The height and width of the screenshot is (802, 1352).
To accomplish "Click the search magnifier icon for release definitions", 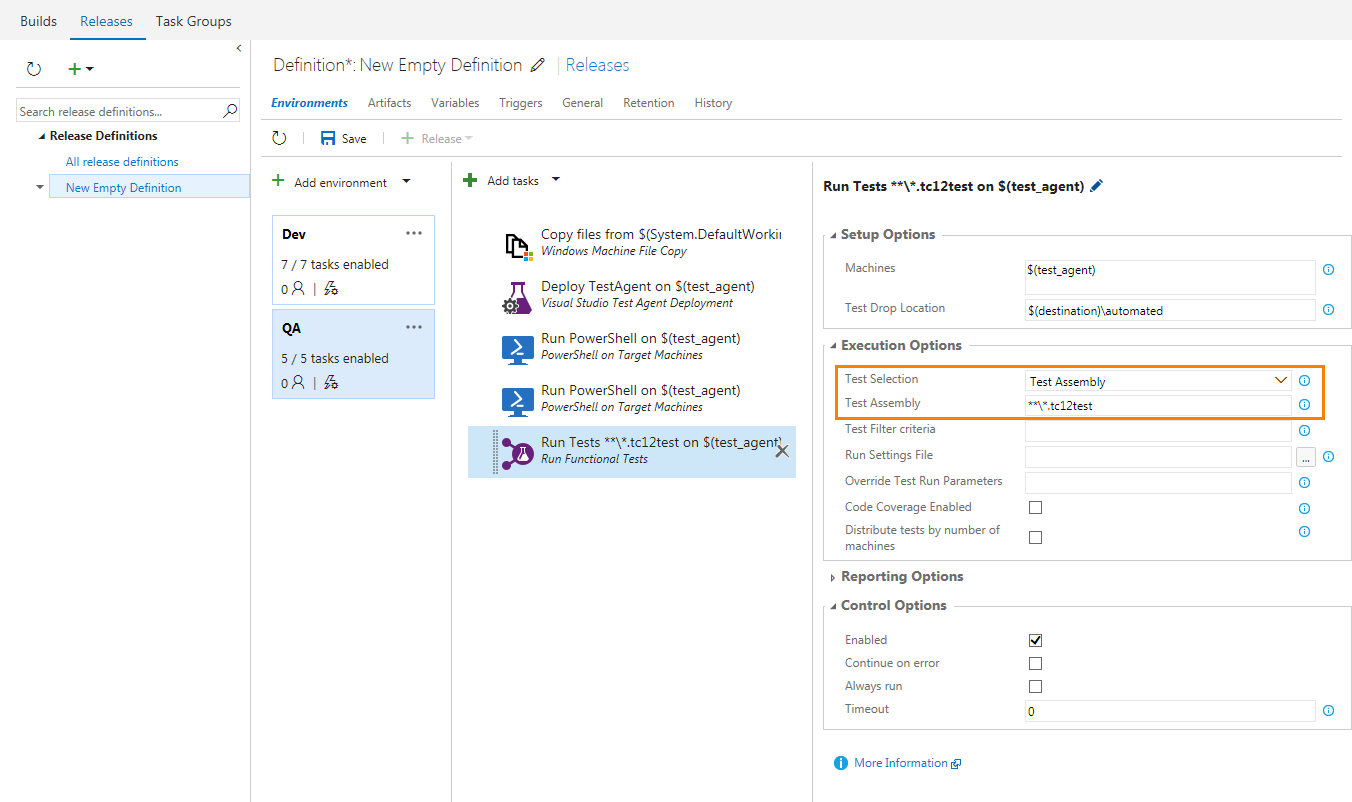I will (x=229, y=111).
